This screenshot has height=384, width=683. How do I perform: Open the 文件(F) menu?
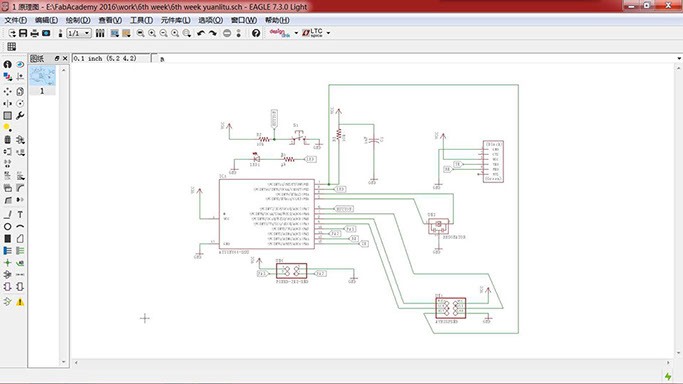pos(16,20)
